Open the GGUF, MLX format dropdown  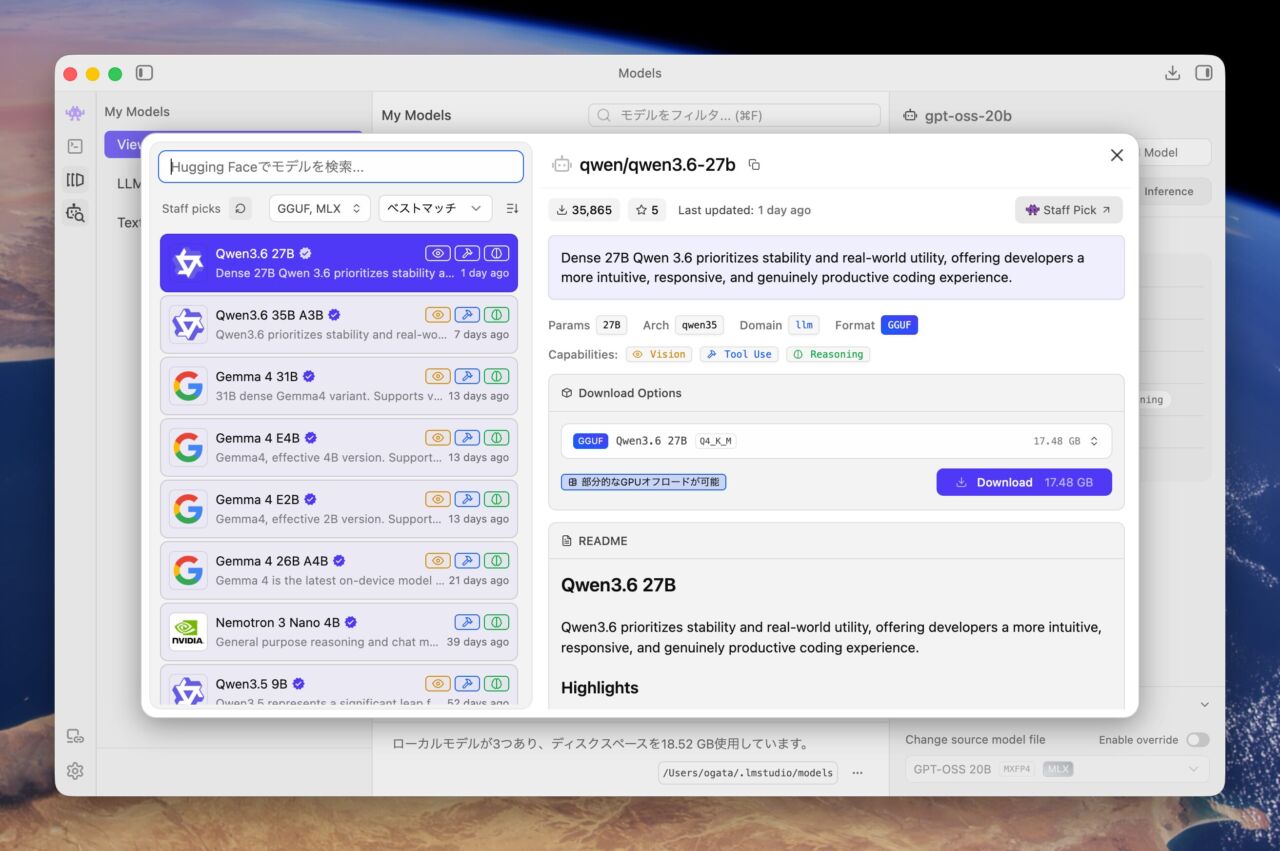tap(319, 208)
